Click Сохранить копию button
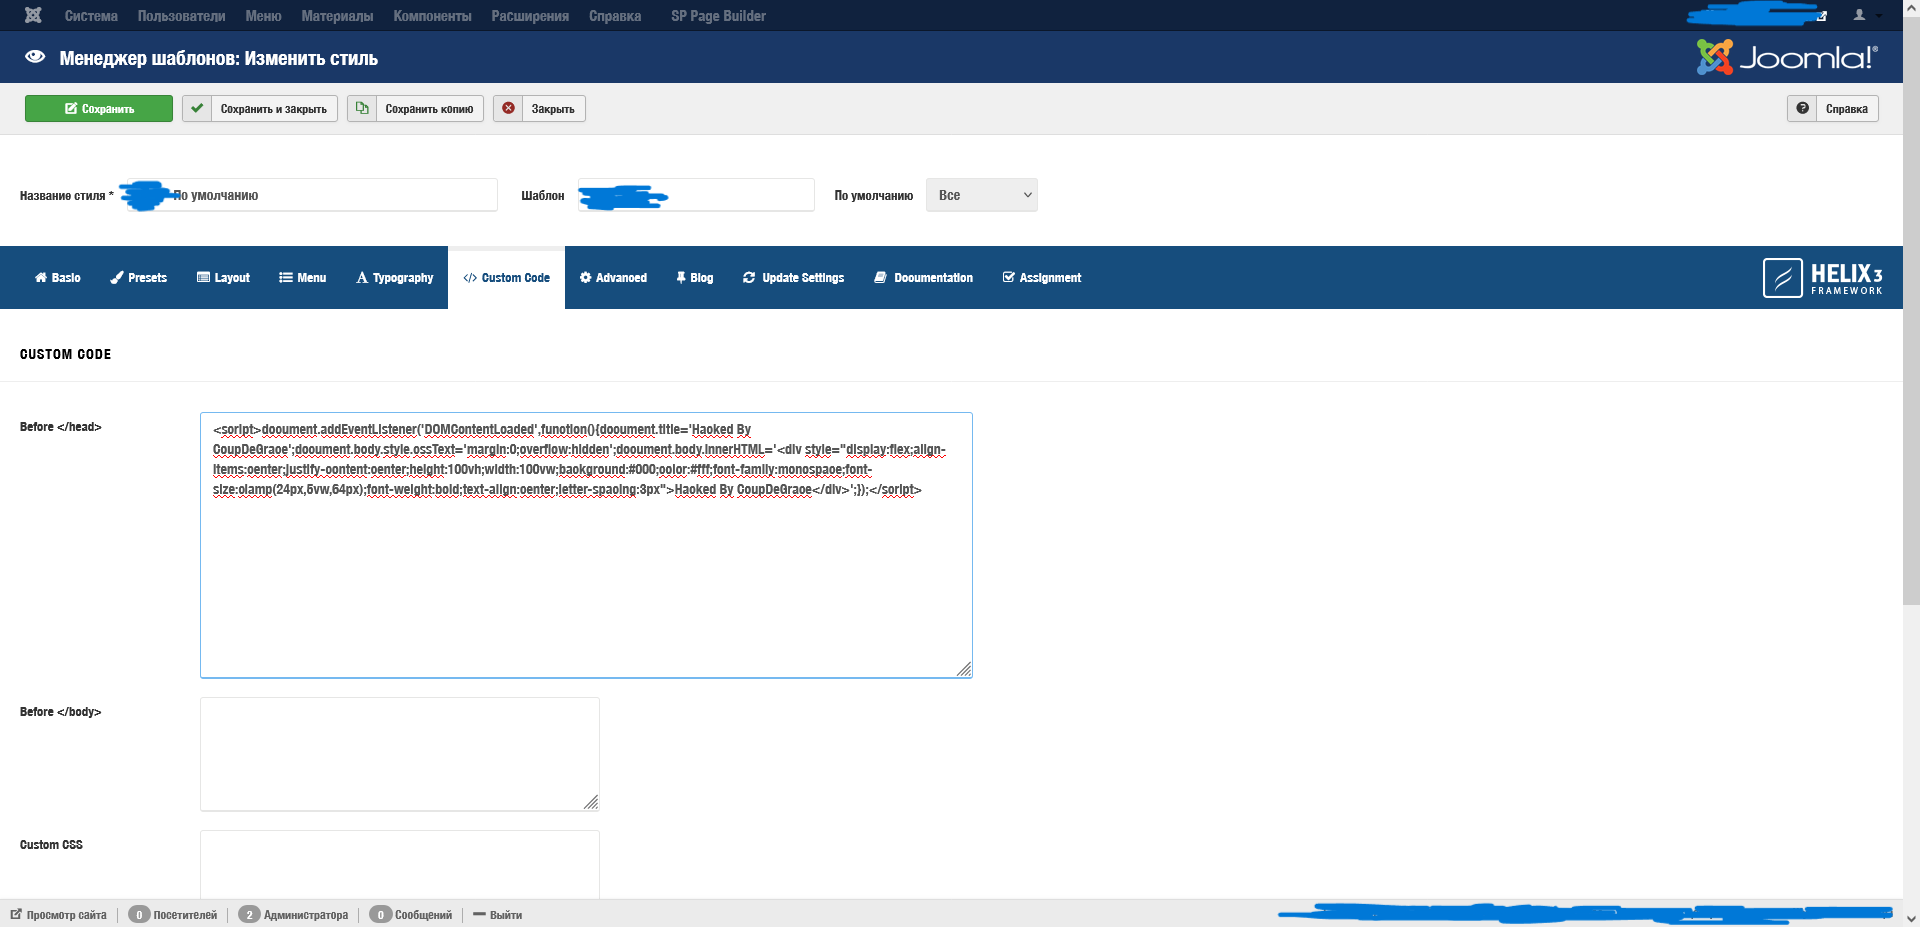 415,109
